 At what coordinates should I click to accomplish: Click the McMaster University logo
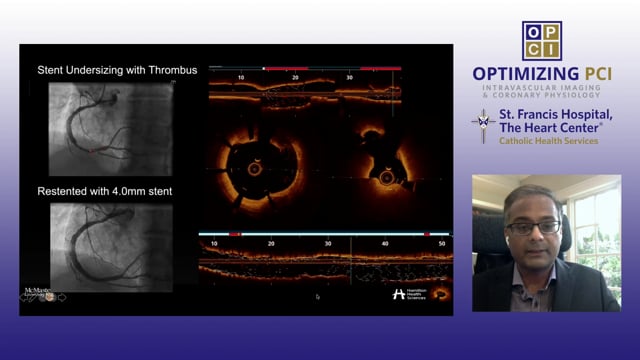pyautogui.click(x=37, y=291)
